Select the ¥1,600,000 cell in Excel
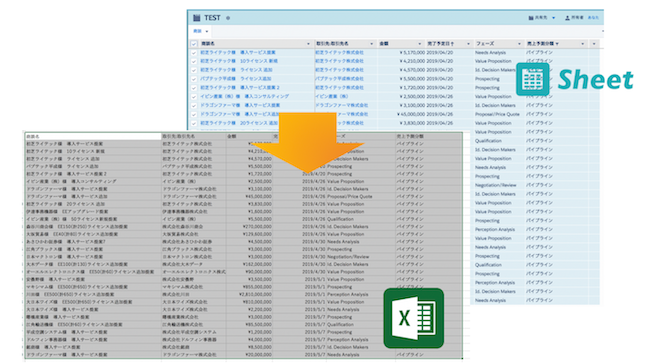This screenshot has height=364, width=652. [249, 211]
